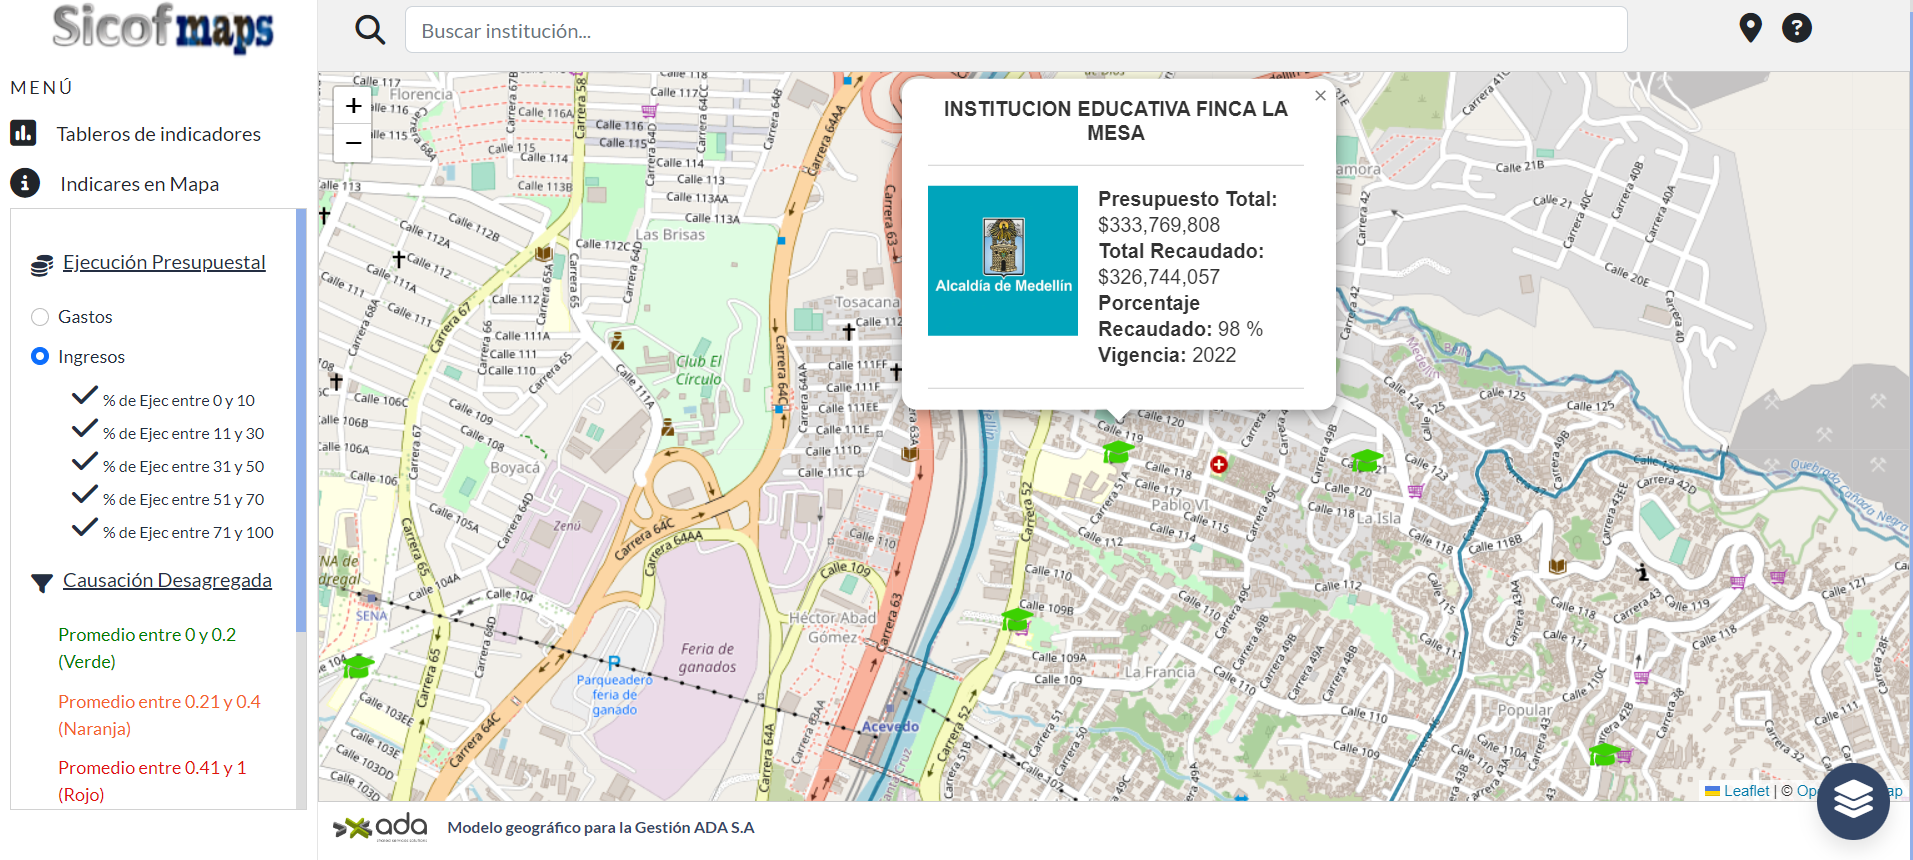Open Indicares en Mapa menu

tap(139, 184)
